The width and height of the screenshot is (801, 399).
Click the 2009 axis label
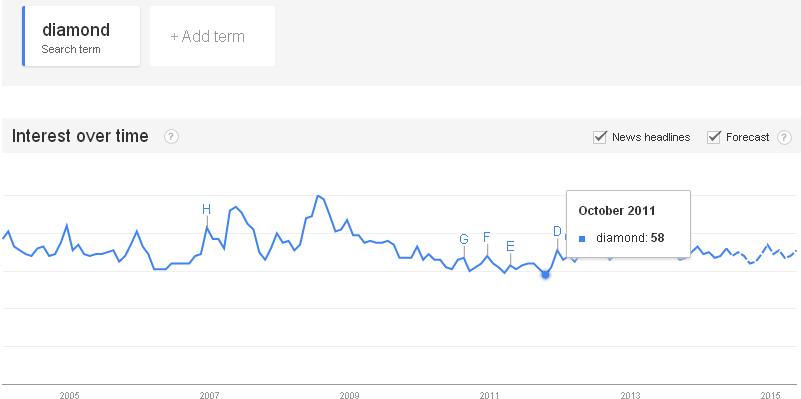349,395
